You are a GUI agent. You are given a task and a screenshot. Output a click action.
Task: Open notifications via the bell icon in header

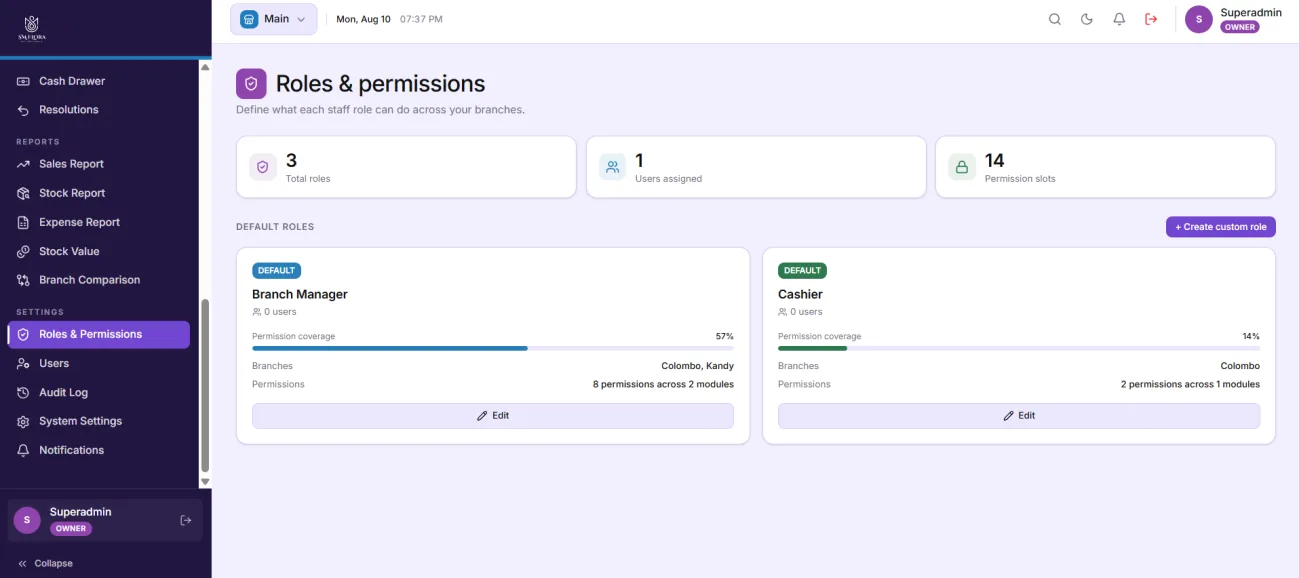click(x=1119, y=19)
